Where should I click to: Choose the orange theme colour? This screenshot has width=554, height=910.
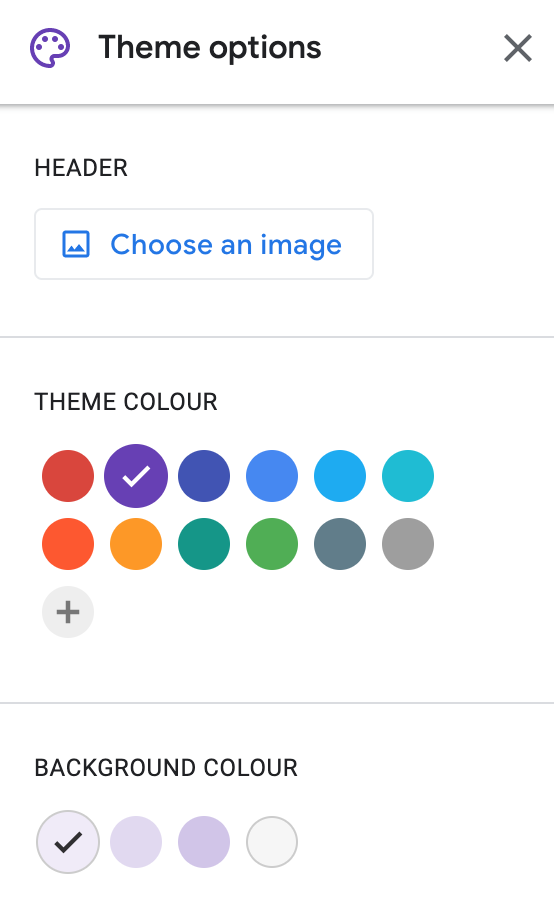click(136, 544)
